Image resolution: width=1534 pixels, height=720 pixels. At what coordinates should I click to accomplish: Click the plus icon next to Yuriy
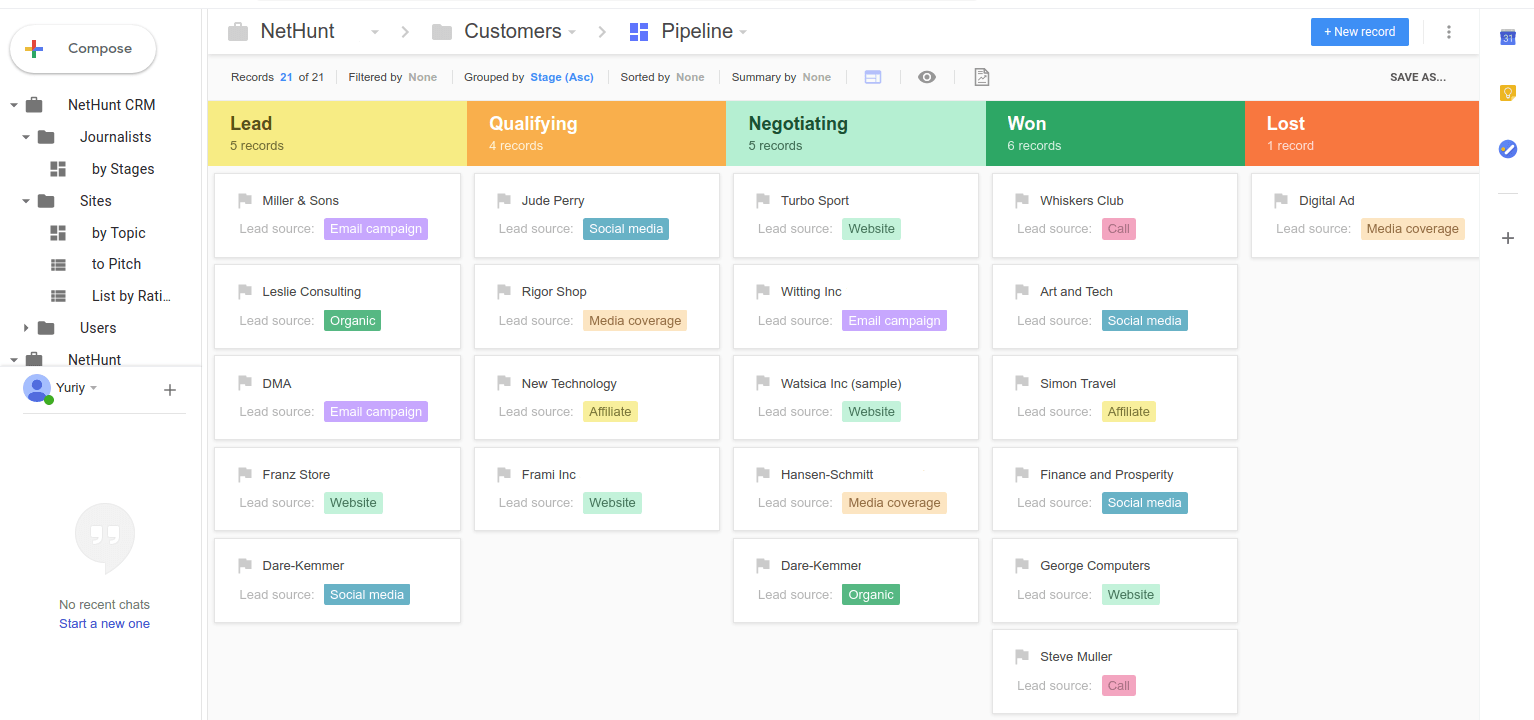(170, 390)
